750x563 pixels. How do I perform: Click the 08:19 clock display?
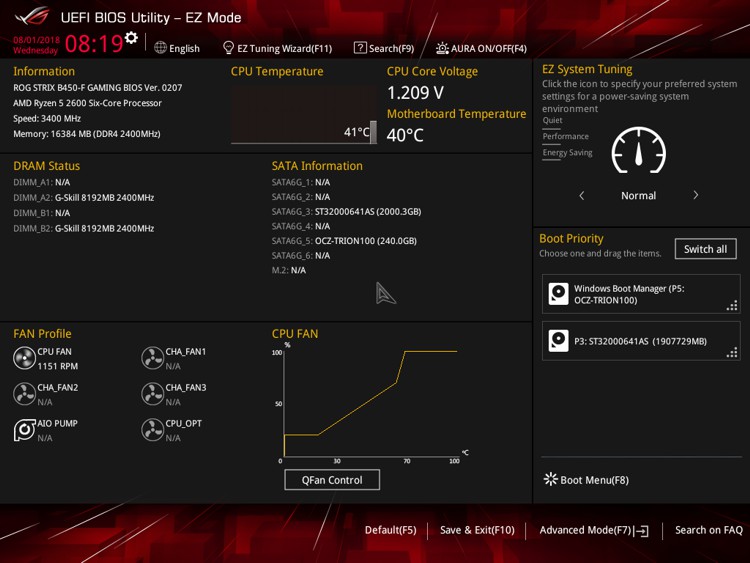click(94, 44)
